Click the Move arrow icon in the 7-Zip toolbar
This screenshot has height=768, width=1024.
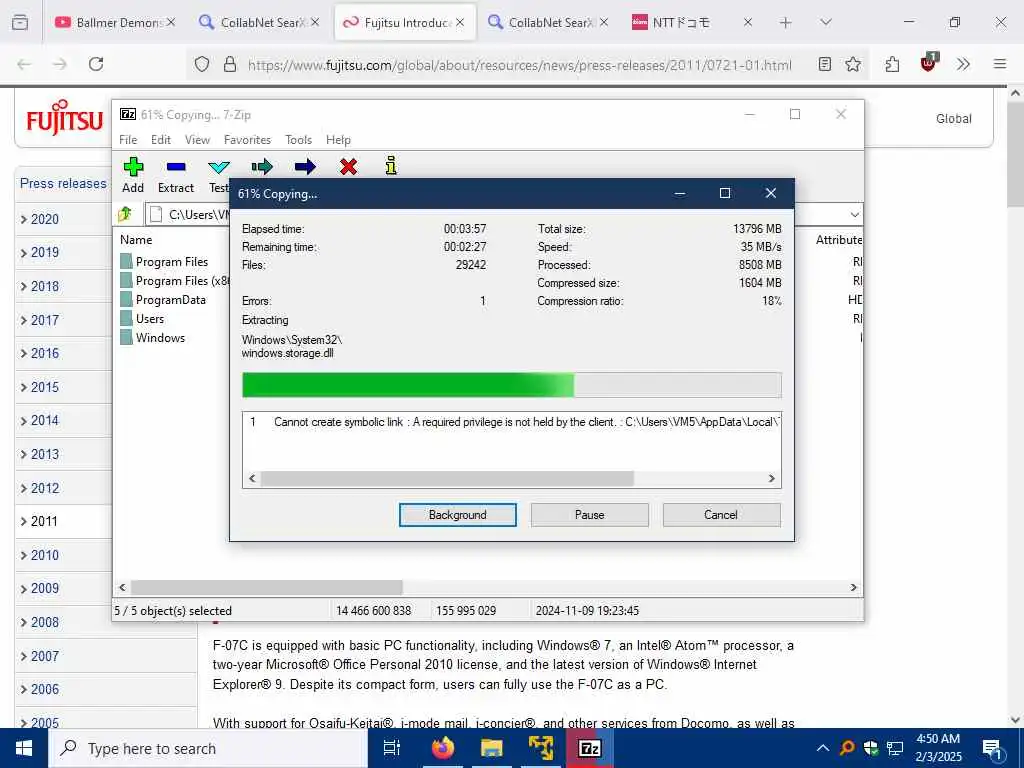(x=305, y=167)
